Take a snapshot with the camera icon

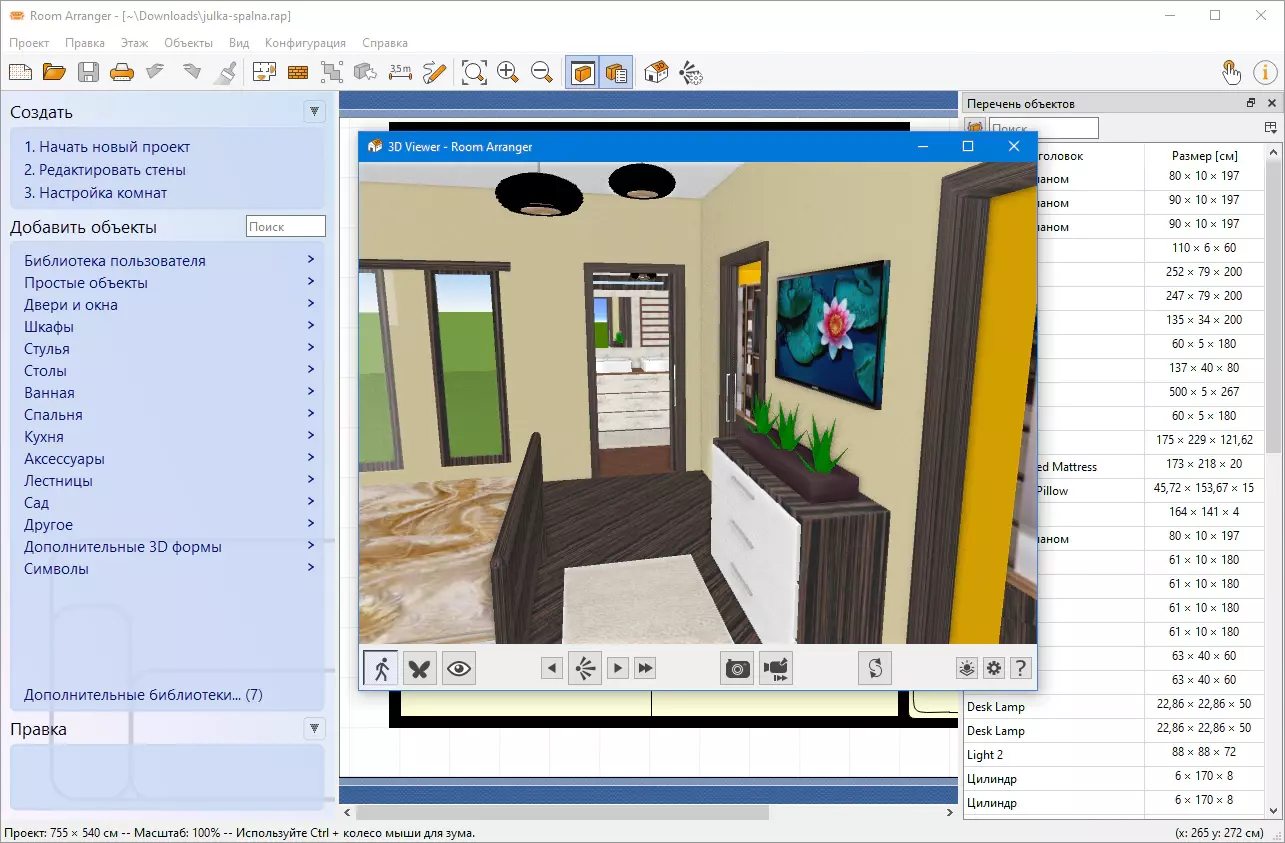(738, 669)
